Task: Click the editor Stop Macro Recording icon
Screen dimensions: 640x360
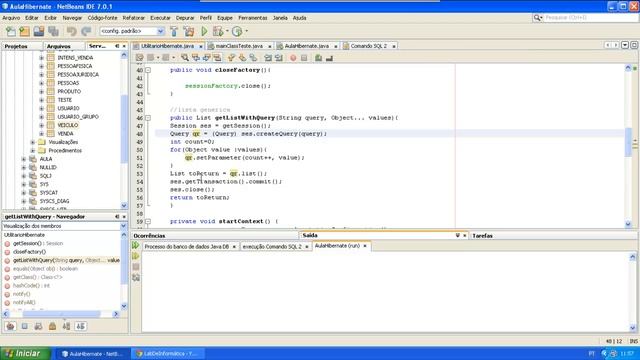Action: click(304, 58)
